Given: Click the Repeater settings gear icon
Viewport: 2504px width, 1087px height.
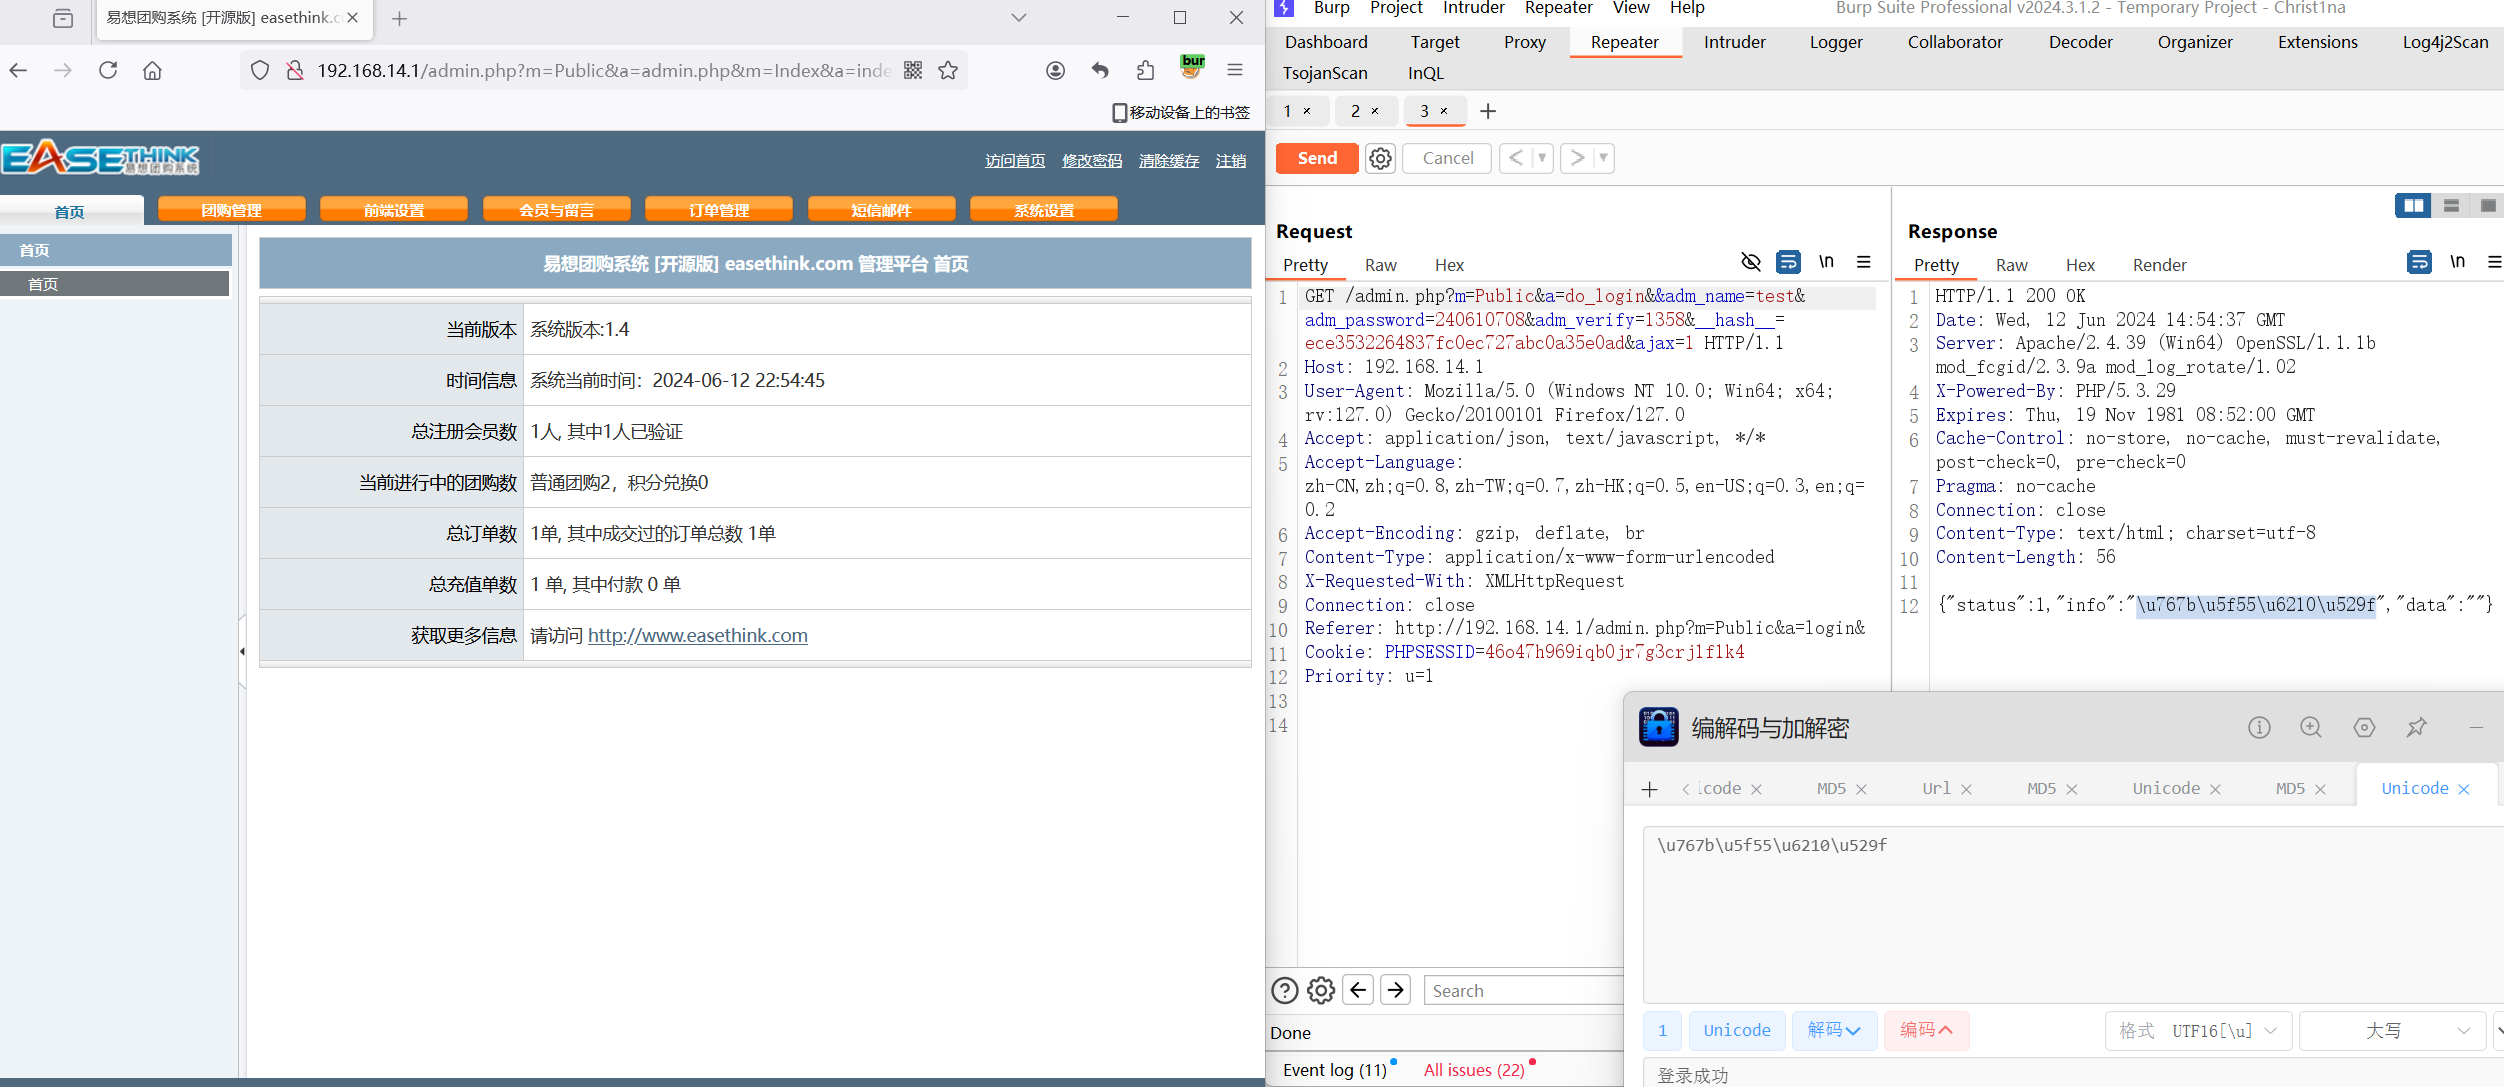Looking at the screenshot, I should point(1380,158).
